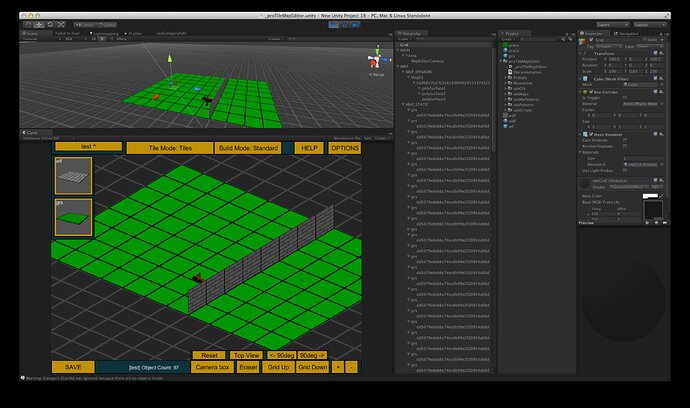Click the Project search-by-type icon

pos(563,39)
